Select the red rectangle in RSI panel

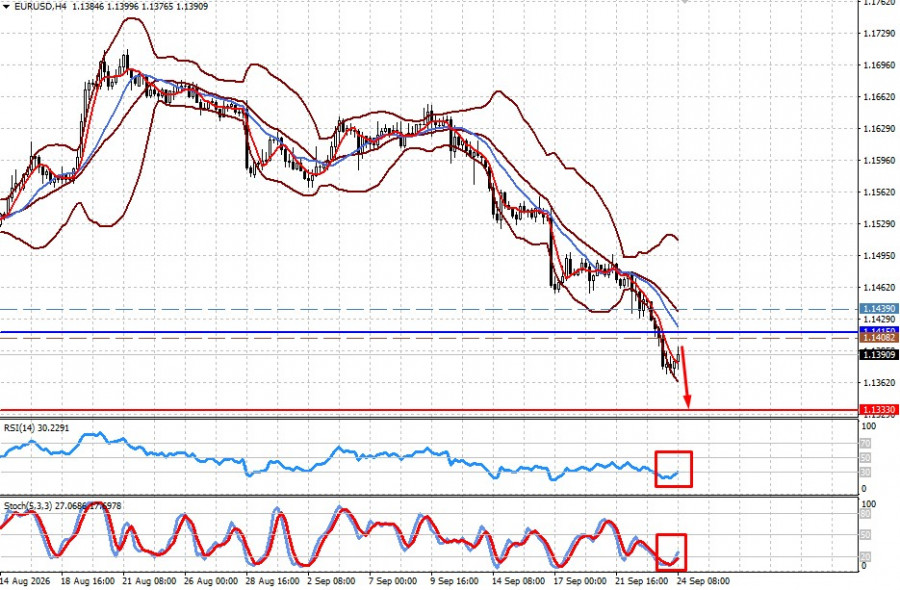(x=673, y=469)
